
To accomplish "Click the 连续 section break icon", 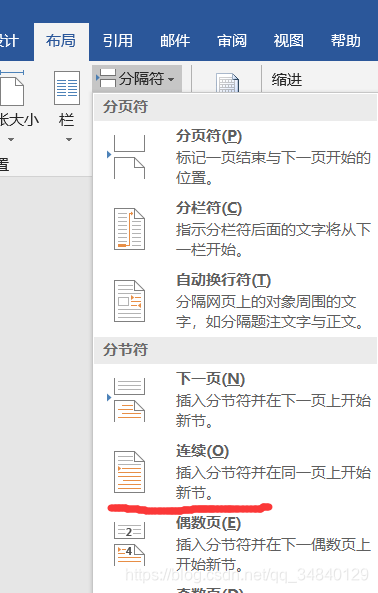I will point(129,472).
